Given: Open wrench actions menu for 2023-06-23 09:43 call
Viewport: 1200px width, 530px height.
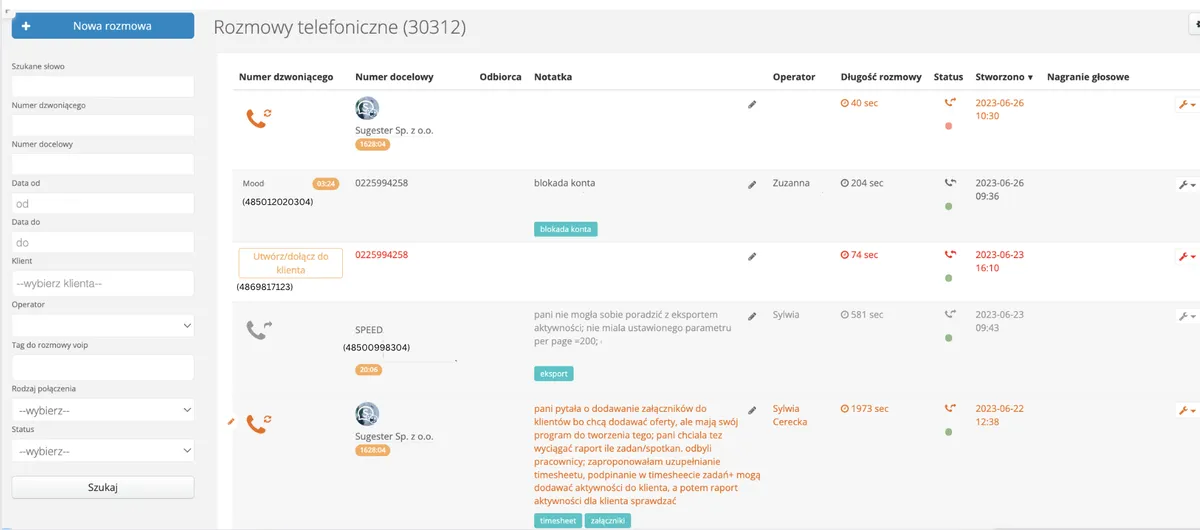Looking at the screenshot, I should click(1186, 316).
